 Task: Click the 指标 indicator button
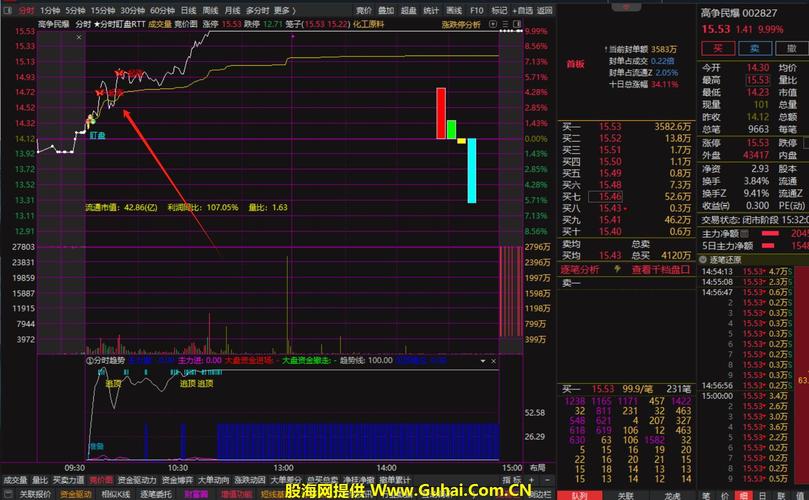(x=512, y=480)
